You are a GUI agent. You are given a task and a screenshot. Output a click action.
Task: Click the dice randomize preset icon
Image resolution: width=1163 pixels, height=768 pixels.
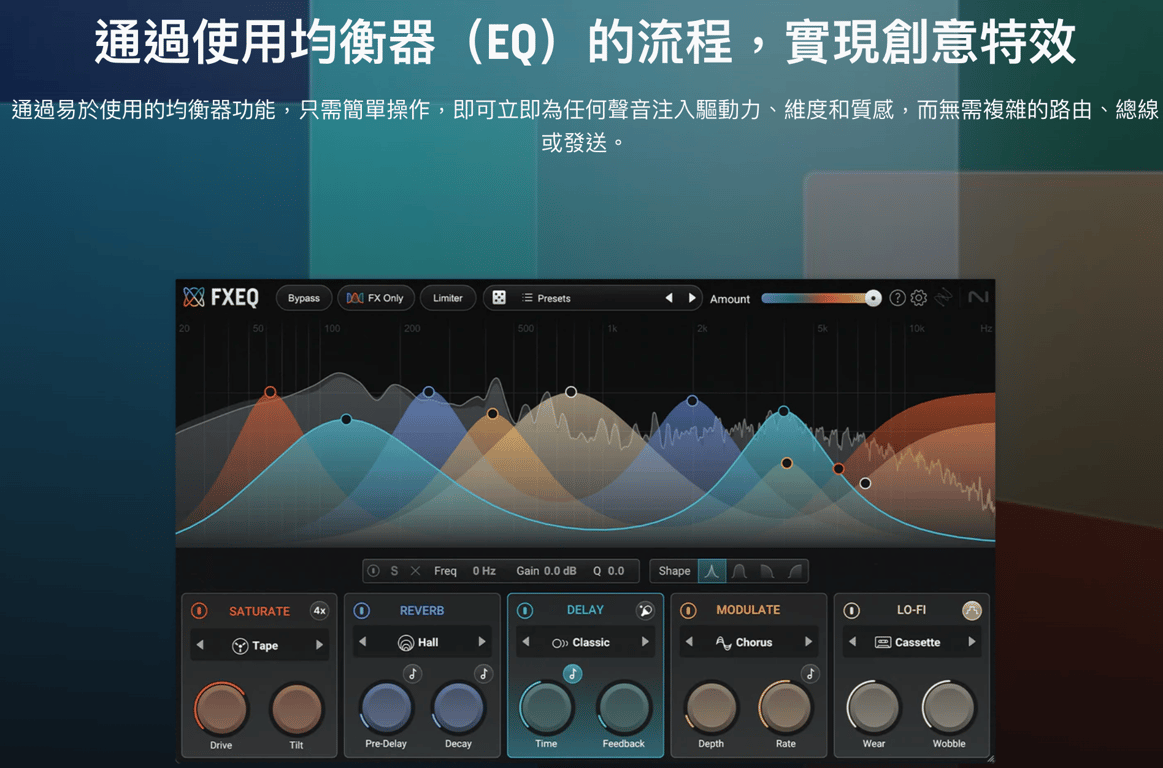click(499, 298)
